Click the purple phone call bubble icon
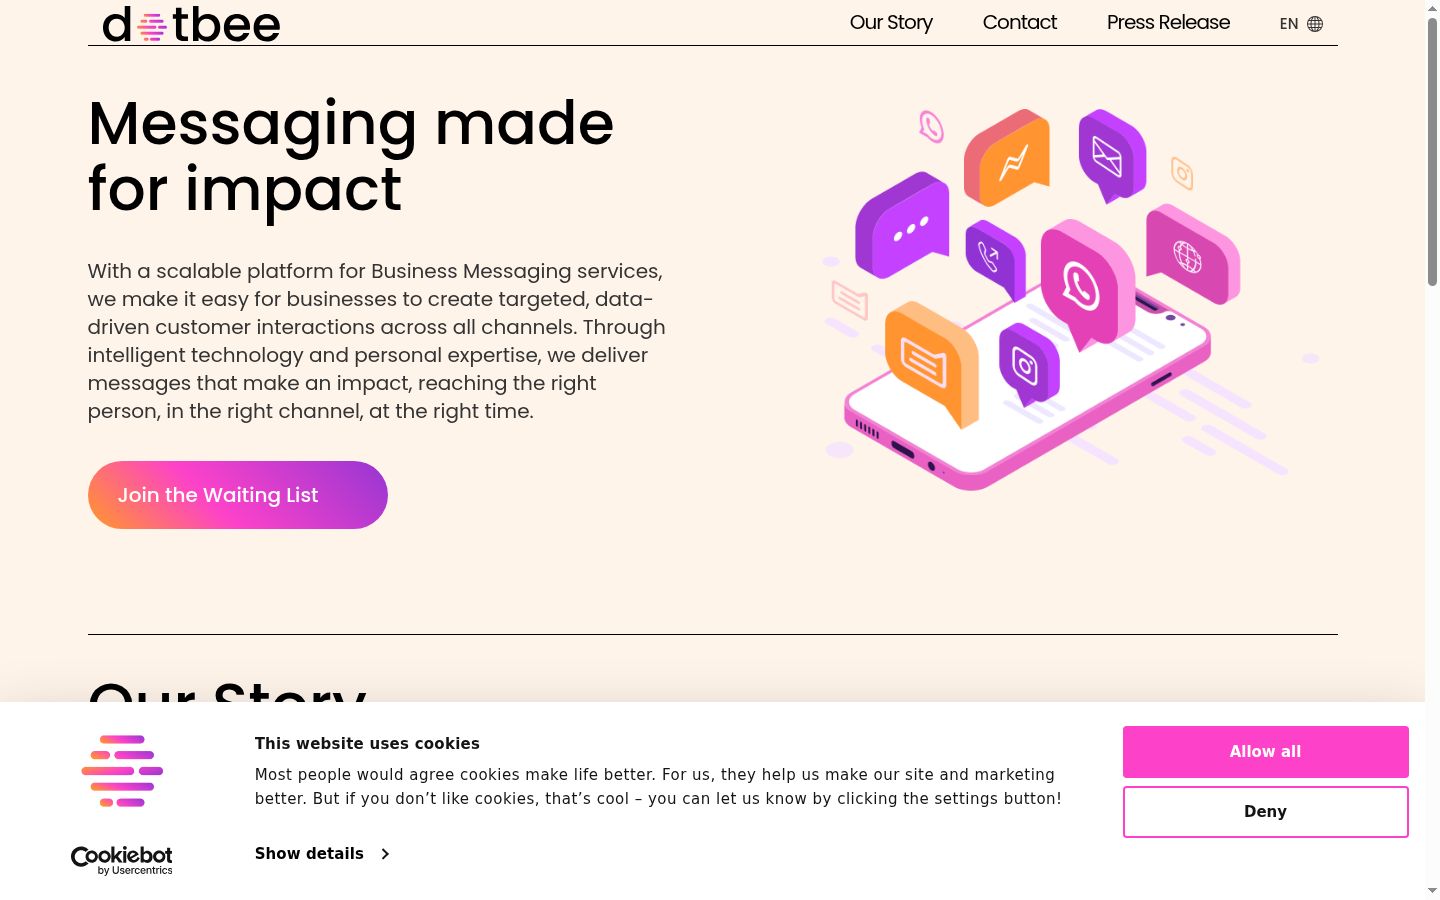Image resolution: width=1440 pixels, height=900 pixels. click(995, 259)
